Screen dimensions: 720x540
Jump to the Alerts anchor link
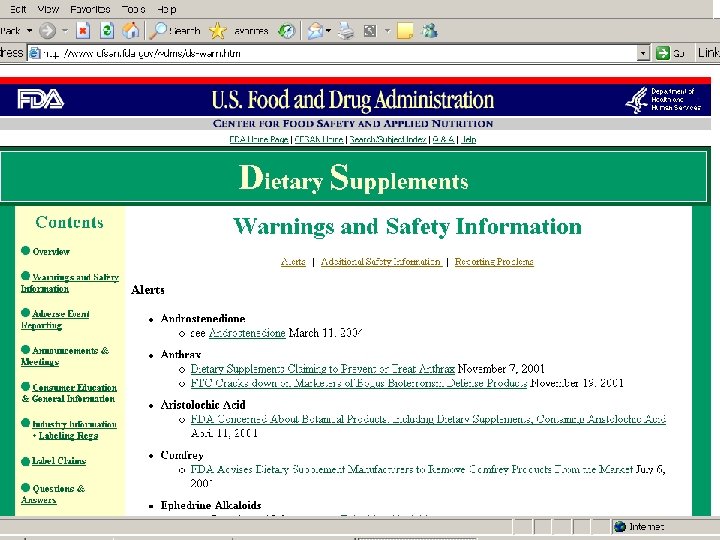(293, 262)
